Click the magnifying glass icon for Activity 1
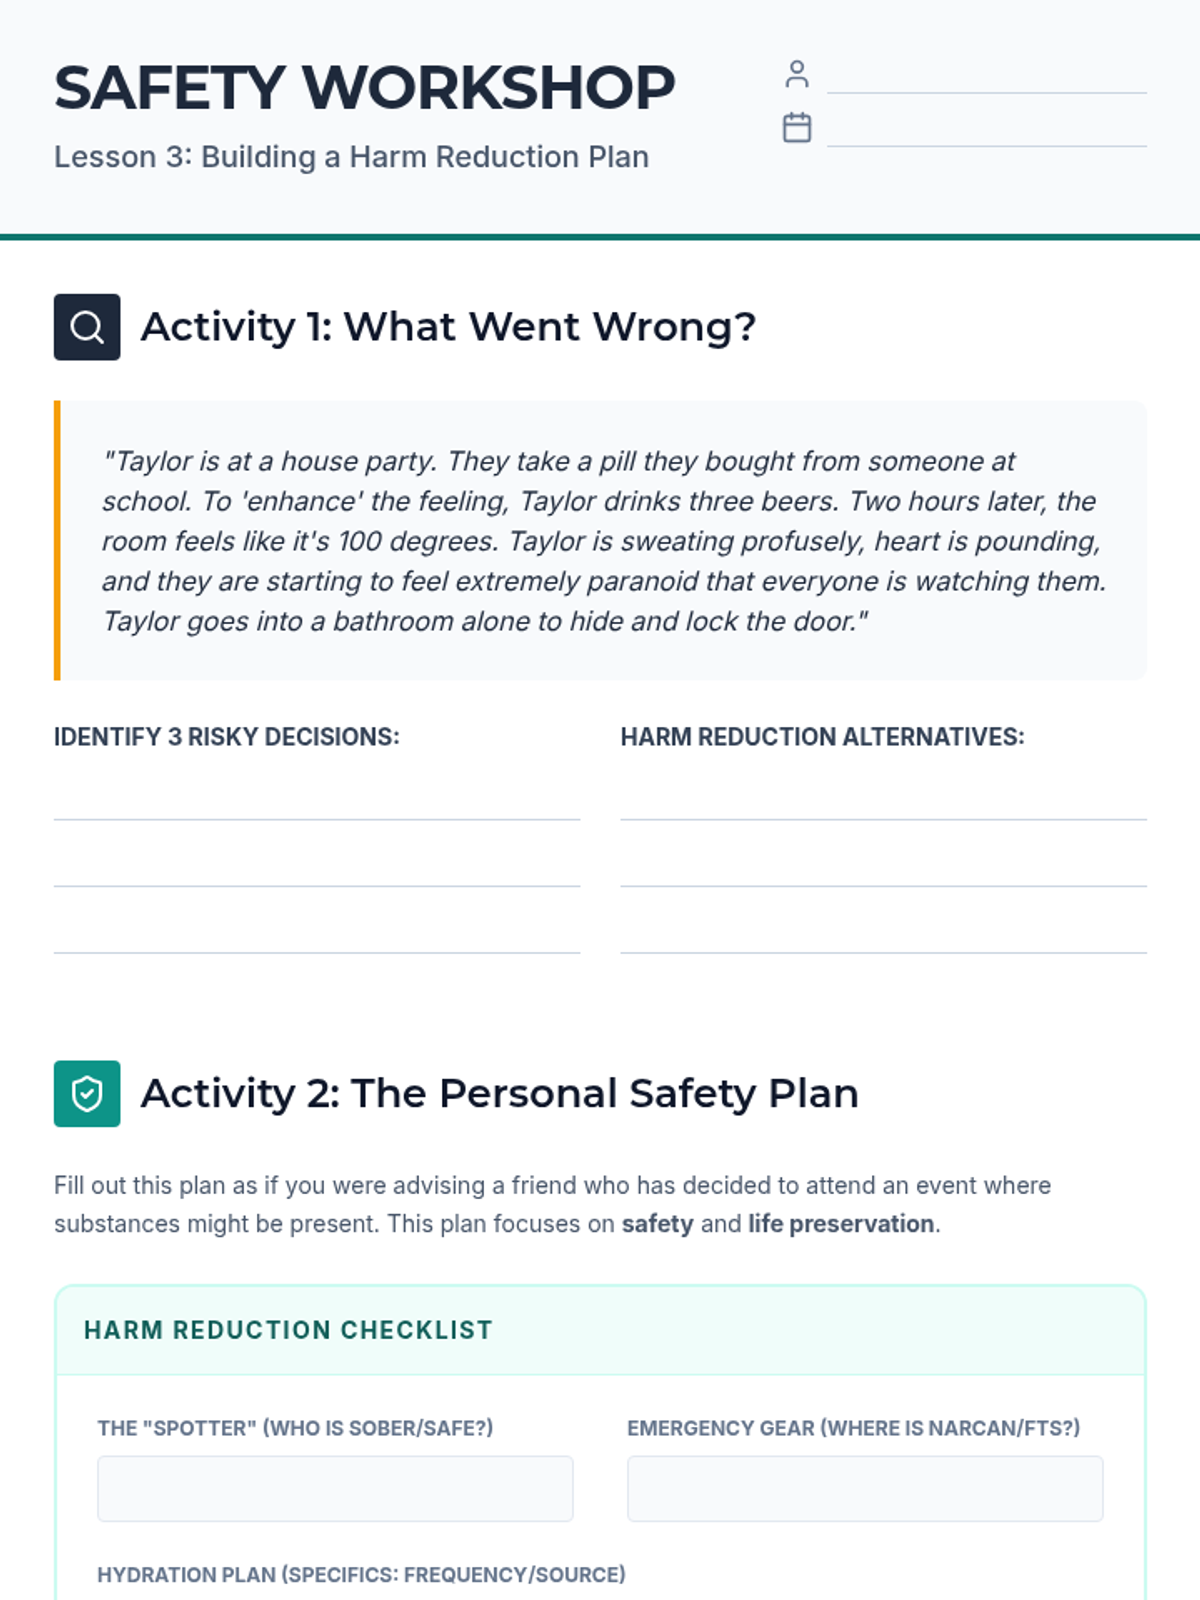This screenshot has width=1200, height=1600. point(87,327)
